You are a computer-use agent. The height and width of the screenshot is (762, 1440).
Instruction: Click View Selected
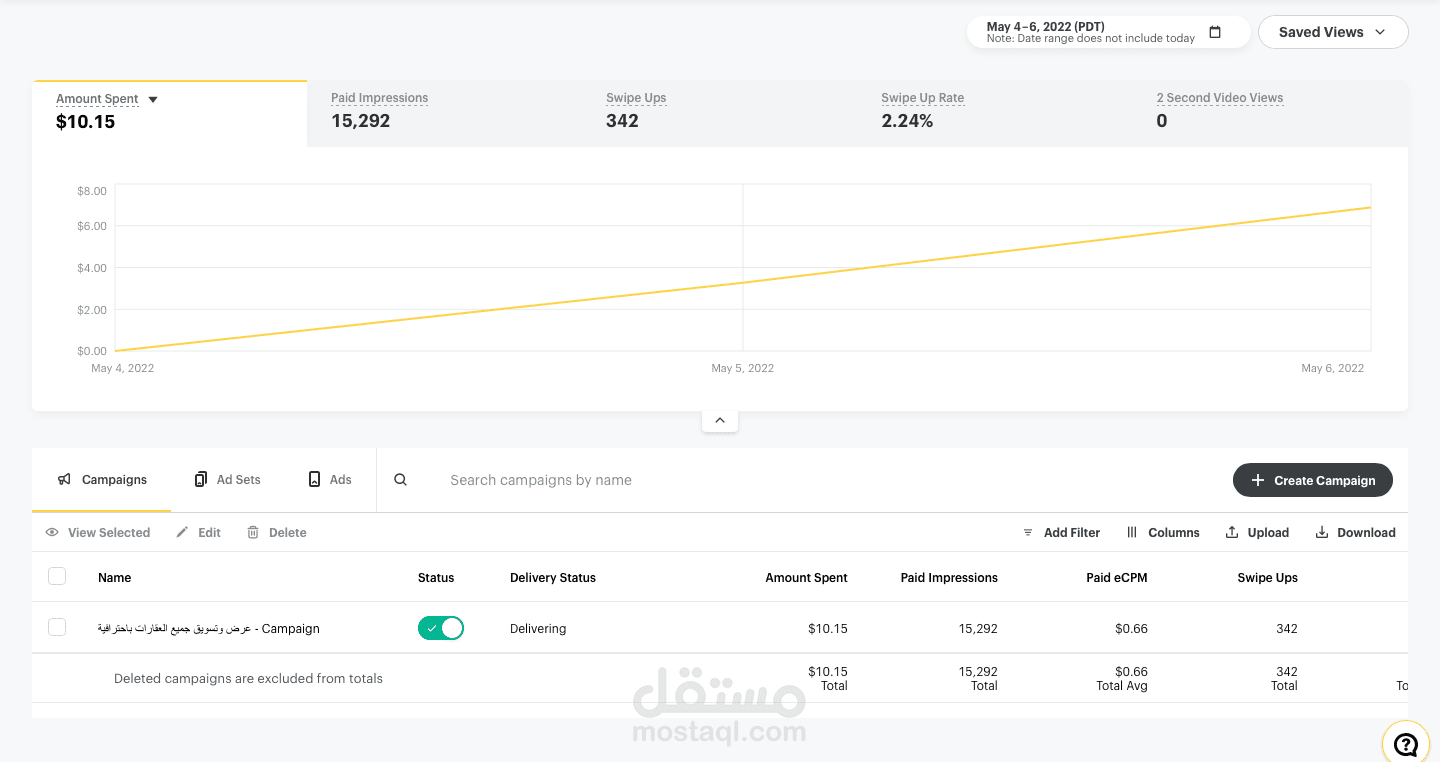98,533
